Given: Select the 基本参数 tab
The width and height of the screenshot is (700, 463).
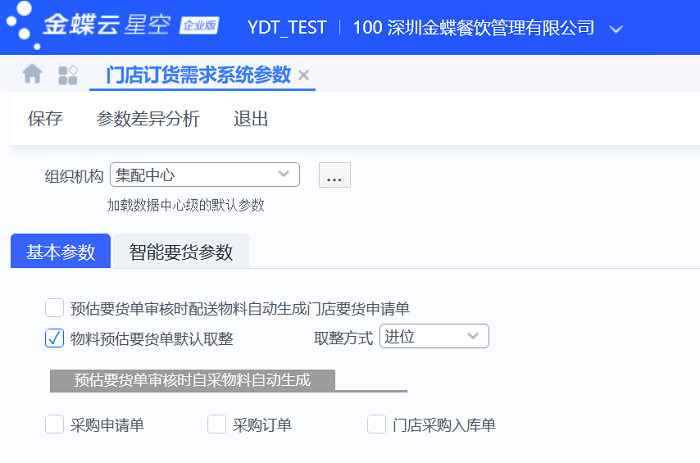Looking at the screenshot, I should (x=60, y=252).
